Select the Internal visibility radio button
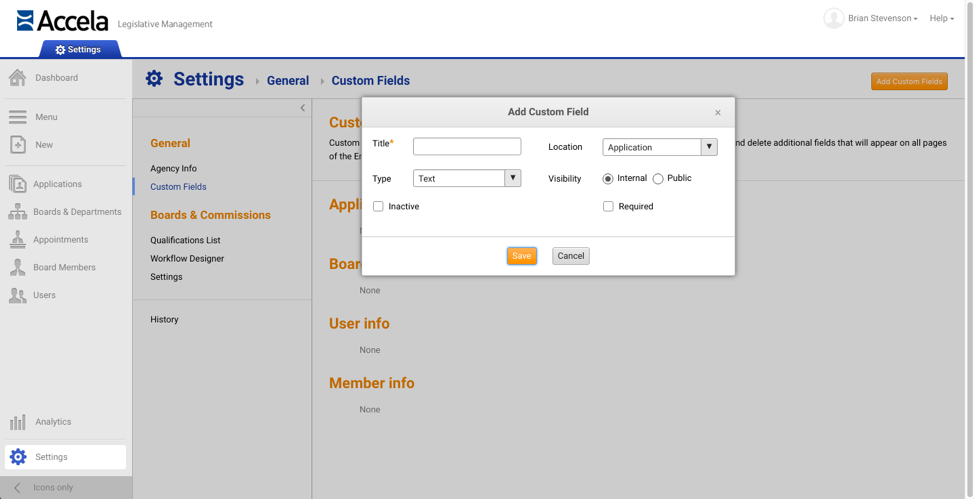Viewport: 974px width, 499px height. point(608,178)
